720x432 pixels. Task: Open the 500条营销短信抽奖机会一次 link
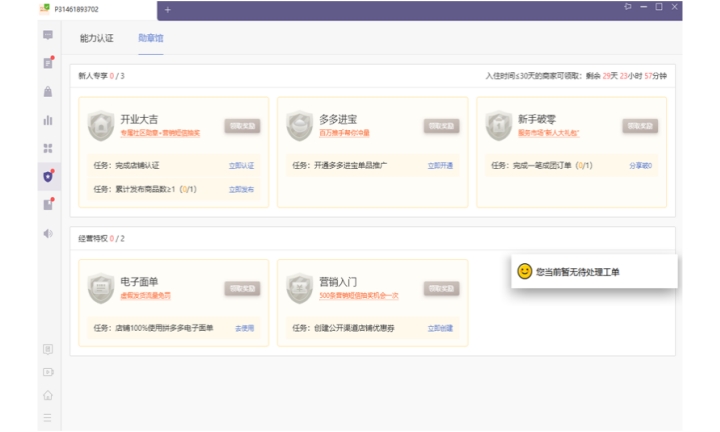359,296
